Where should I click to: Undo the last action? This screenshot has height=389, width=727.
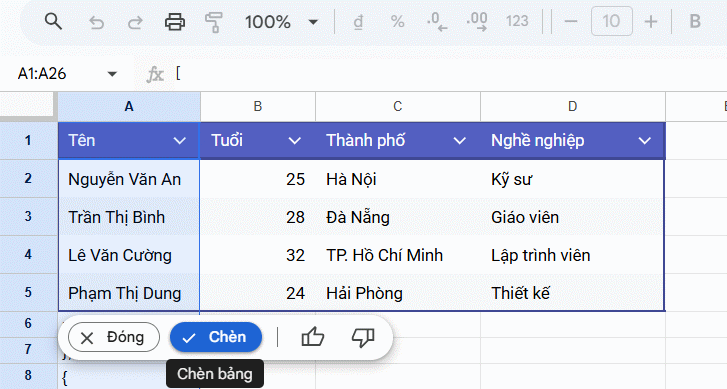coord(96,22)
